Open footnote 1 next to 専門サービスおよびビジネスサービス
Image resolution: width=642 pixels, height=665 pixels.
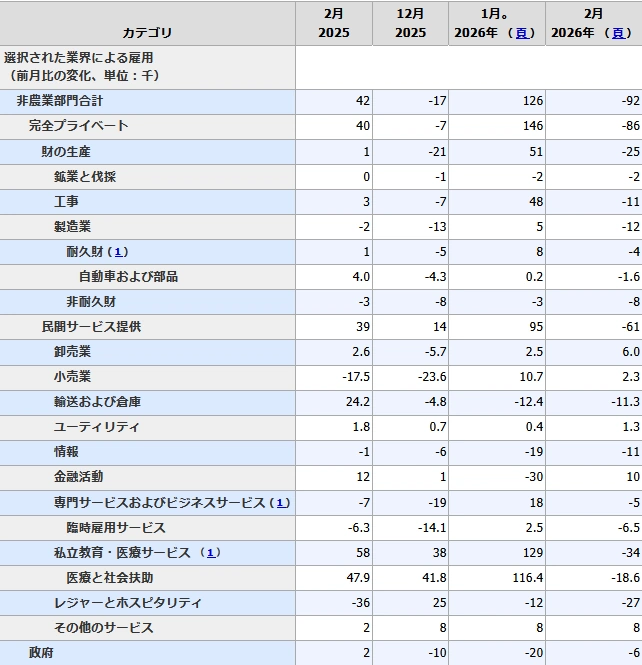[x=282, y=502]
